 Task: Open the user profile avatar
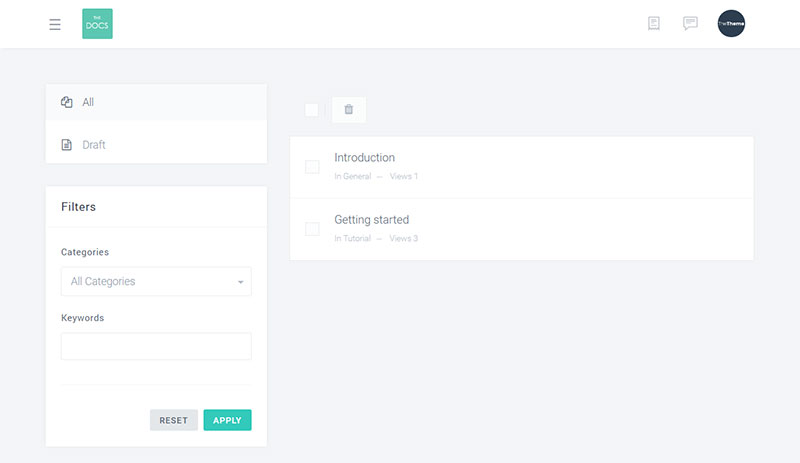pos(731,24)
